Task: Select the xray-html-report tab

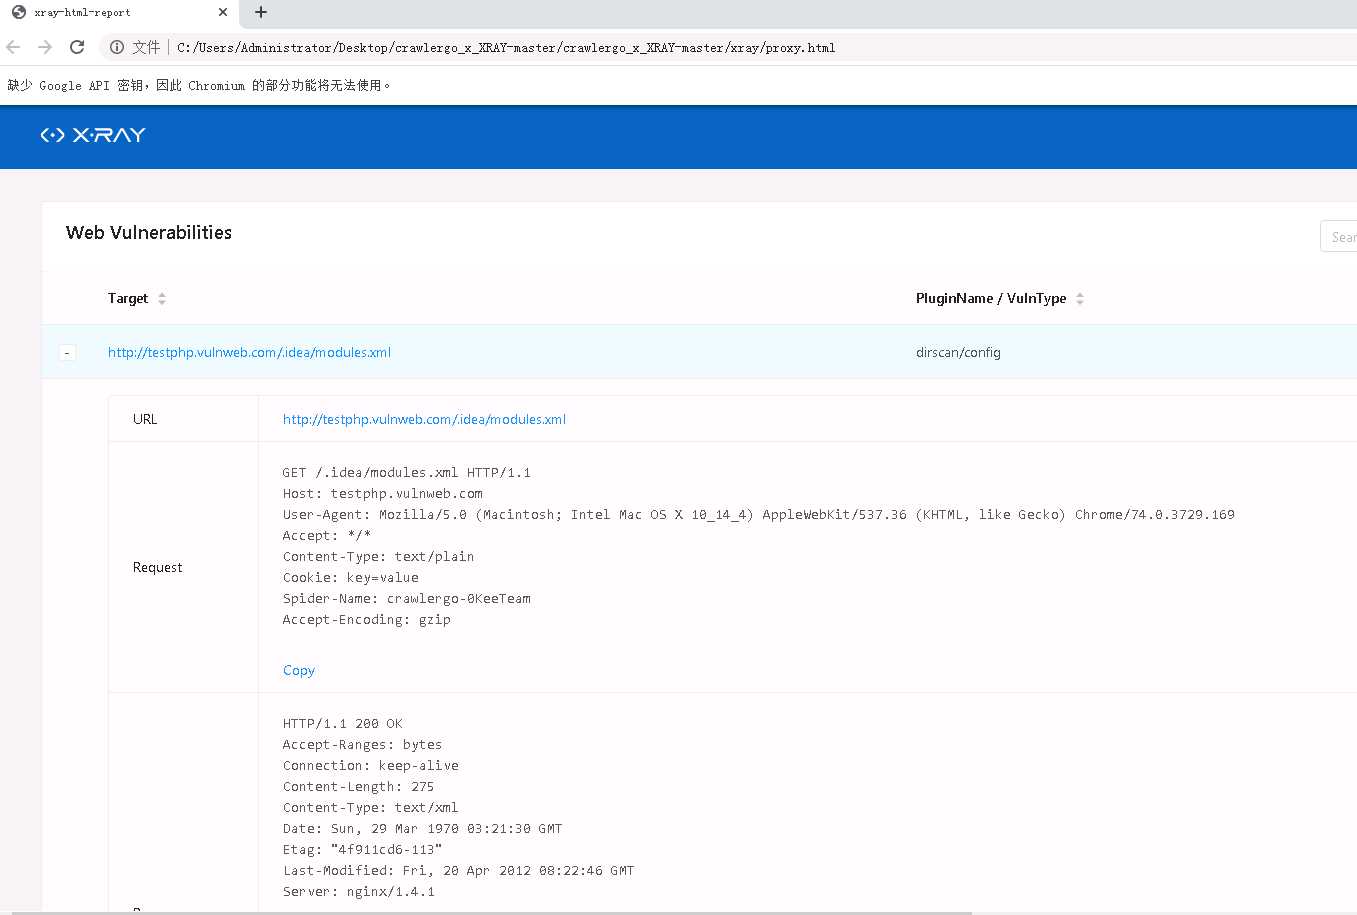Action: [120, 13]
